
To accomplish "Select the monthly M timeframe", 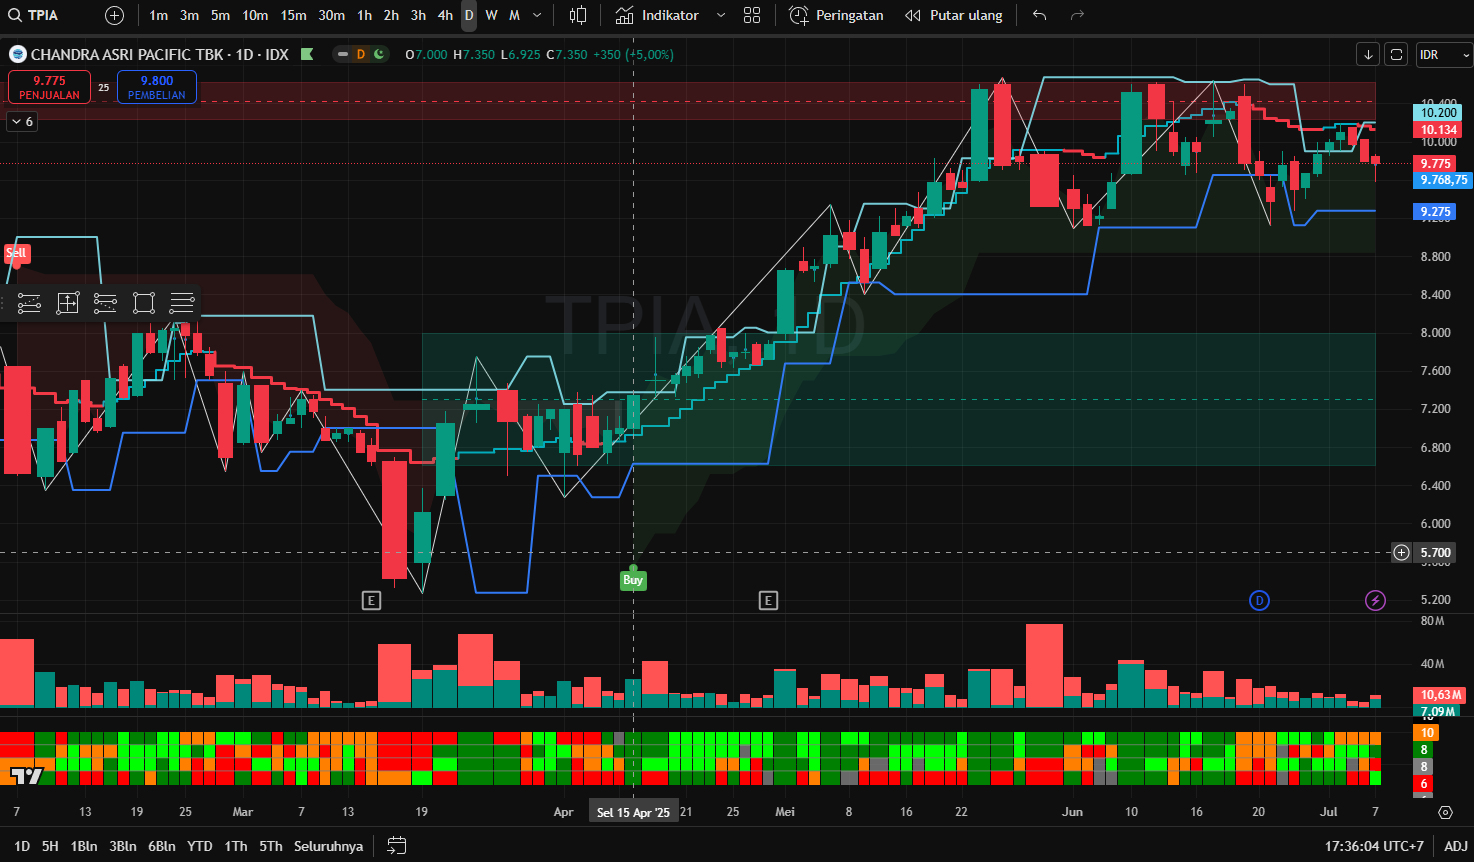I will [x=514, y=15].
